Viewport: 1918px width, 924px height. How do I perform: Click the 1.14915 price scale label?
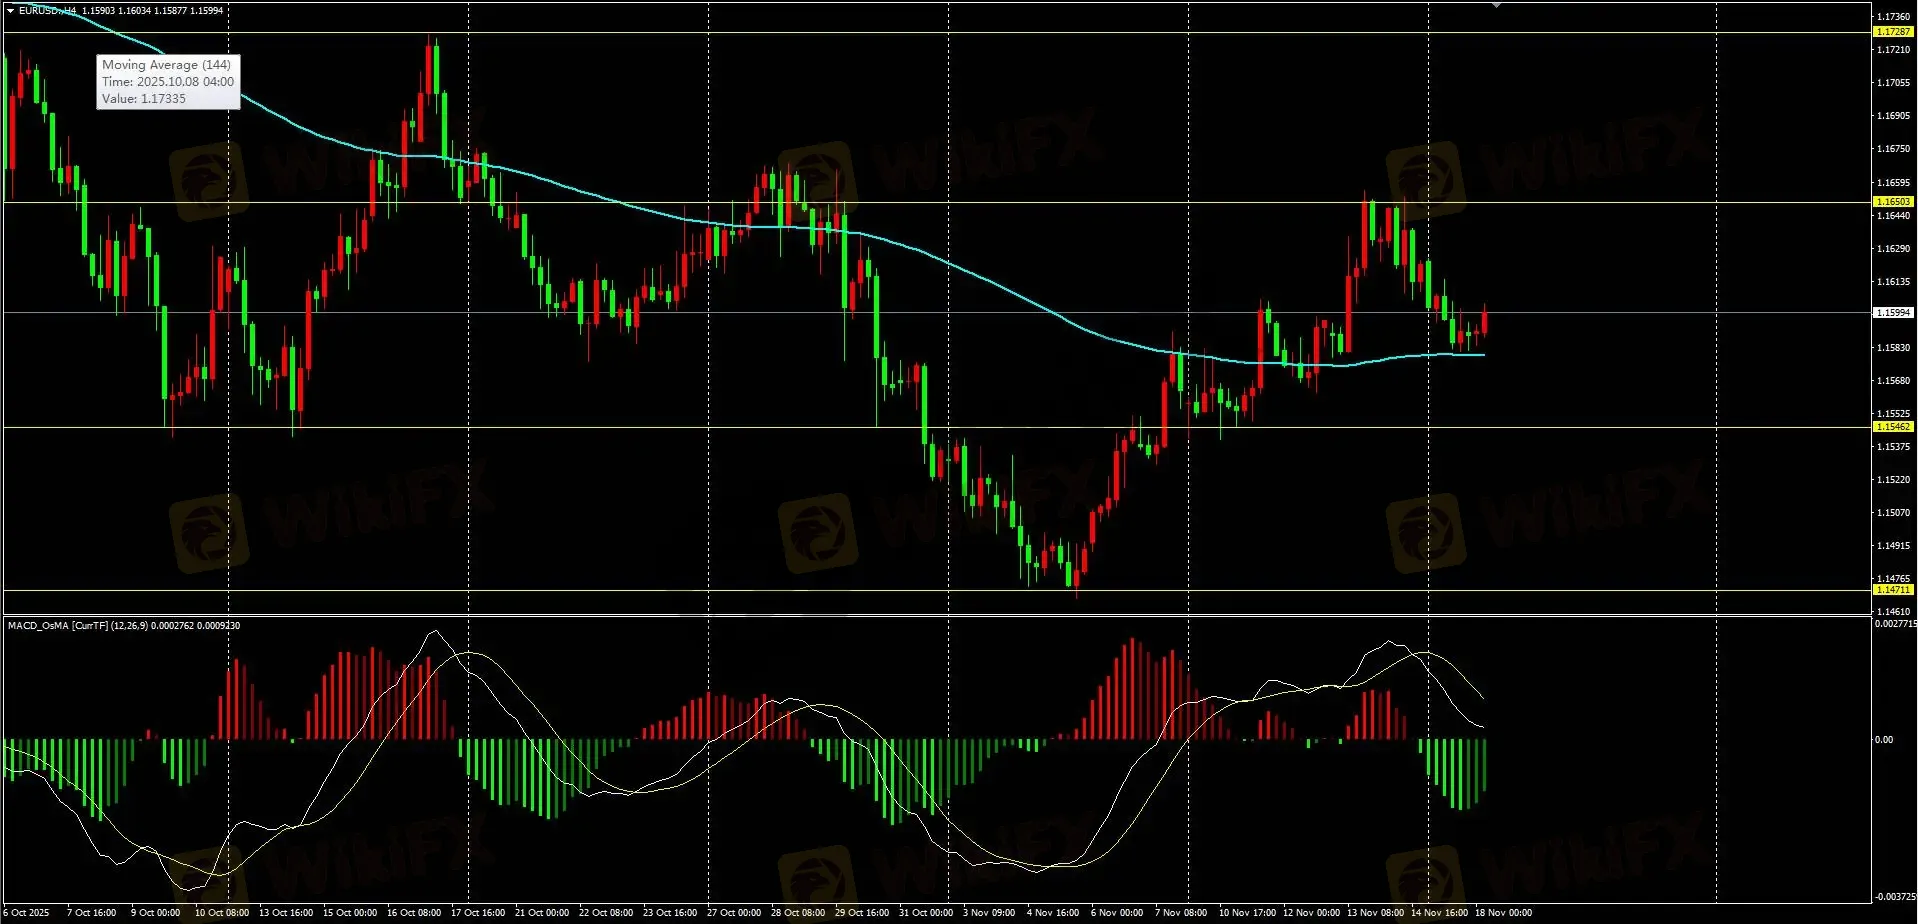[1893, 546]
